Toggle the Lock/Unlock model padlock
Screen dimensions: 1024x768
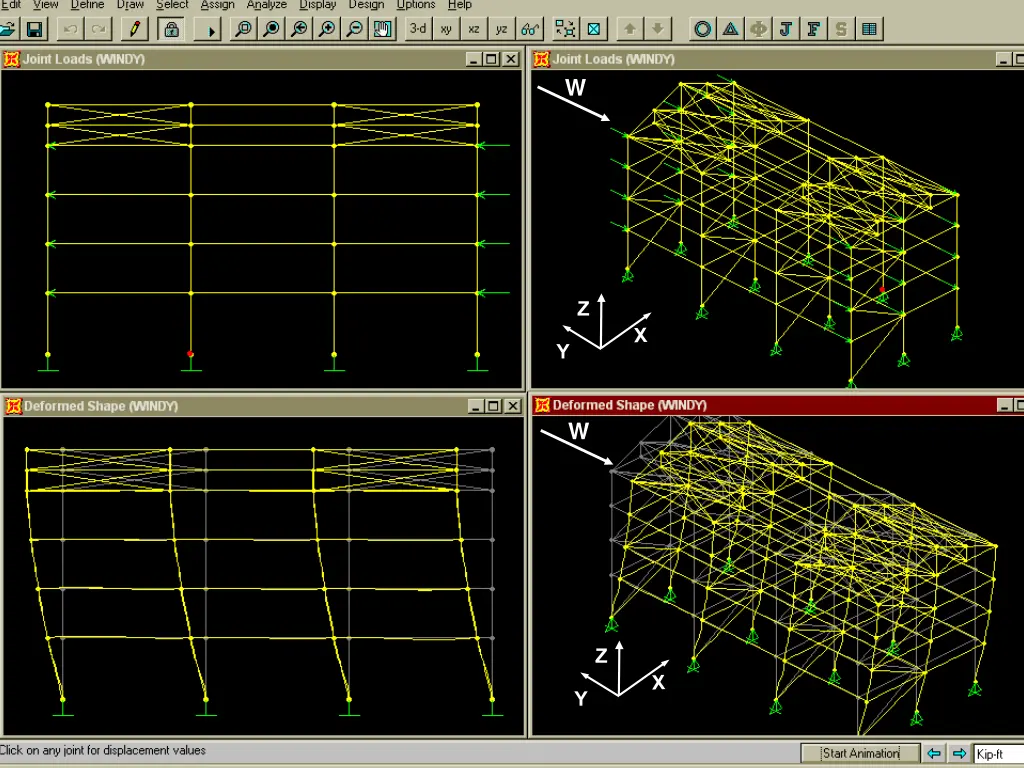(171, 29)
